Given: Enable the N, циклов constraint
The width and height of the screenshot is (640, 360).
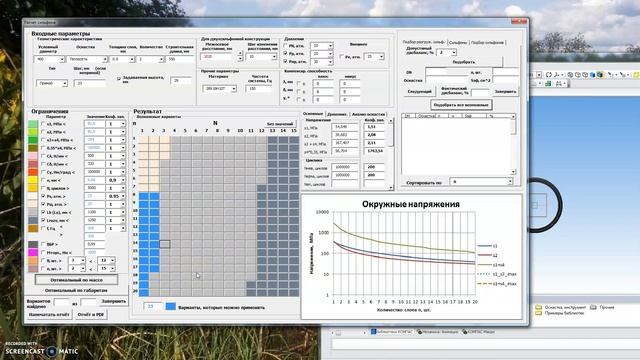Looking at the screenshot, I should tap(43, 188).
